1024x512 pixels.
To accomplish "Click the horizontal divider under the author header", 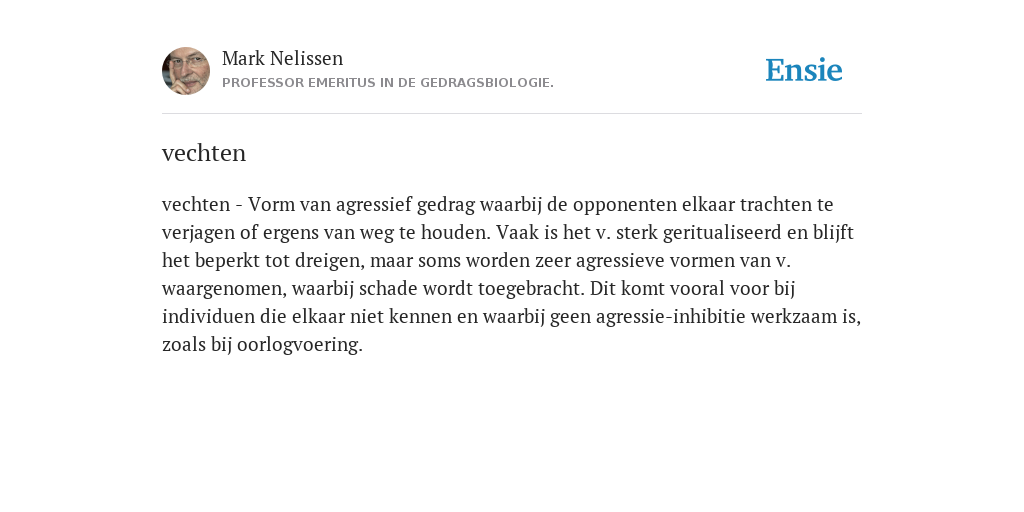I will tap(512, 114).
